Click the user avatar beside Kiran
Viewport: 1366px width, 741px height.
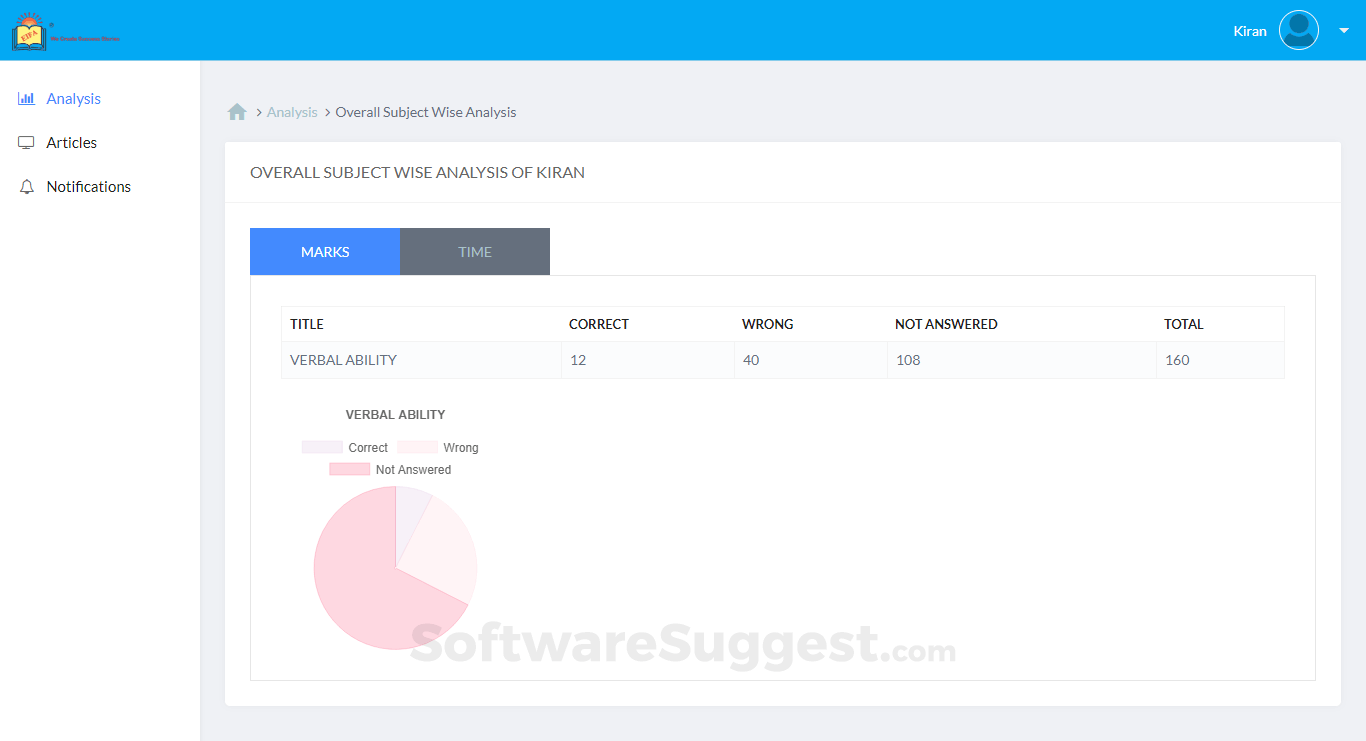click(1298, 30)
